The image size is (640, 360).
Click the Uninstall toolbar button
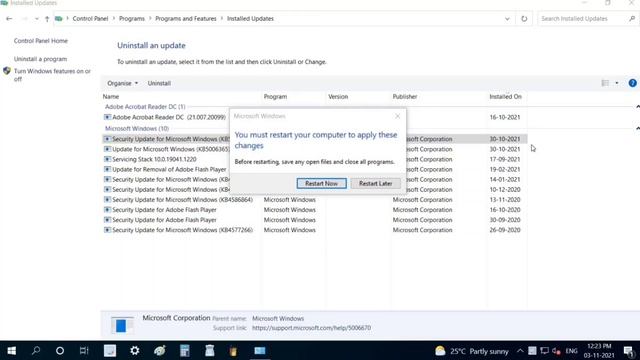coord(159,83)
